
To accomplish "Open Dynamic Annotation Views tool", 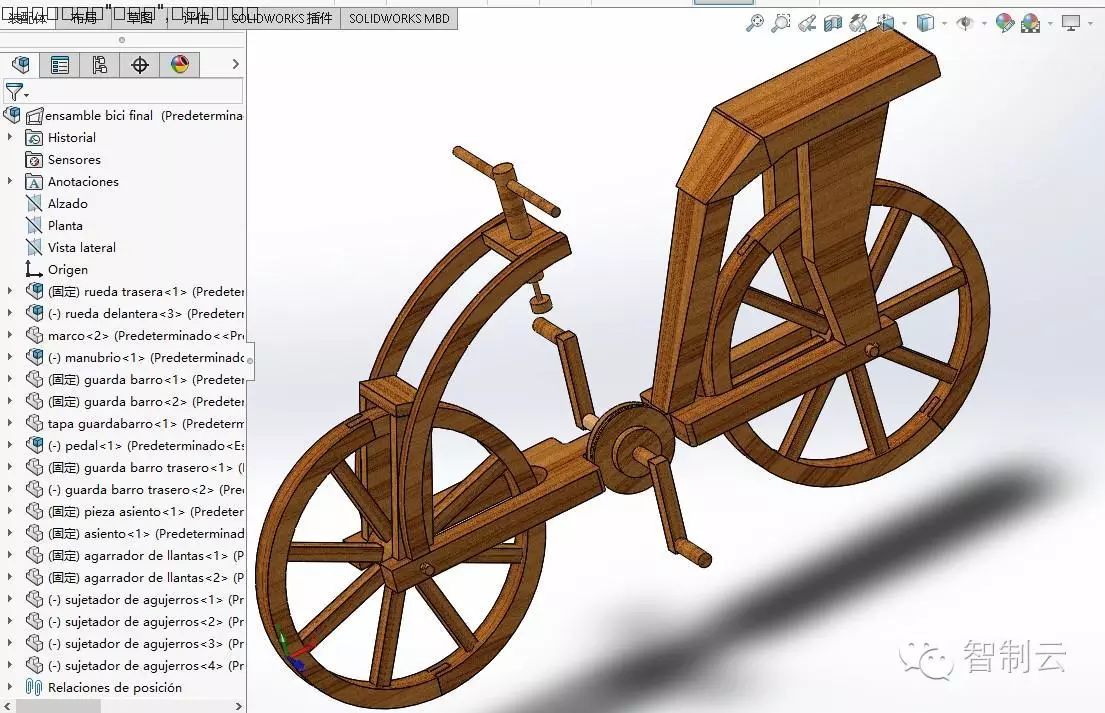I will click(x=858, y=23).
